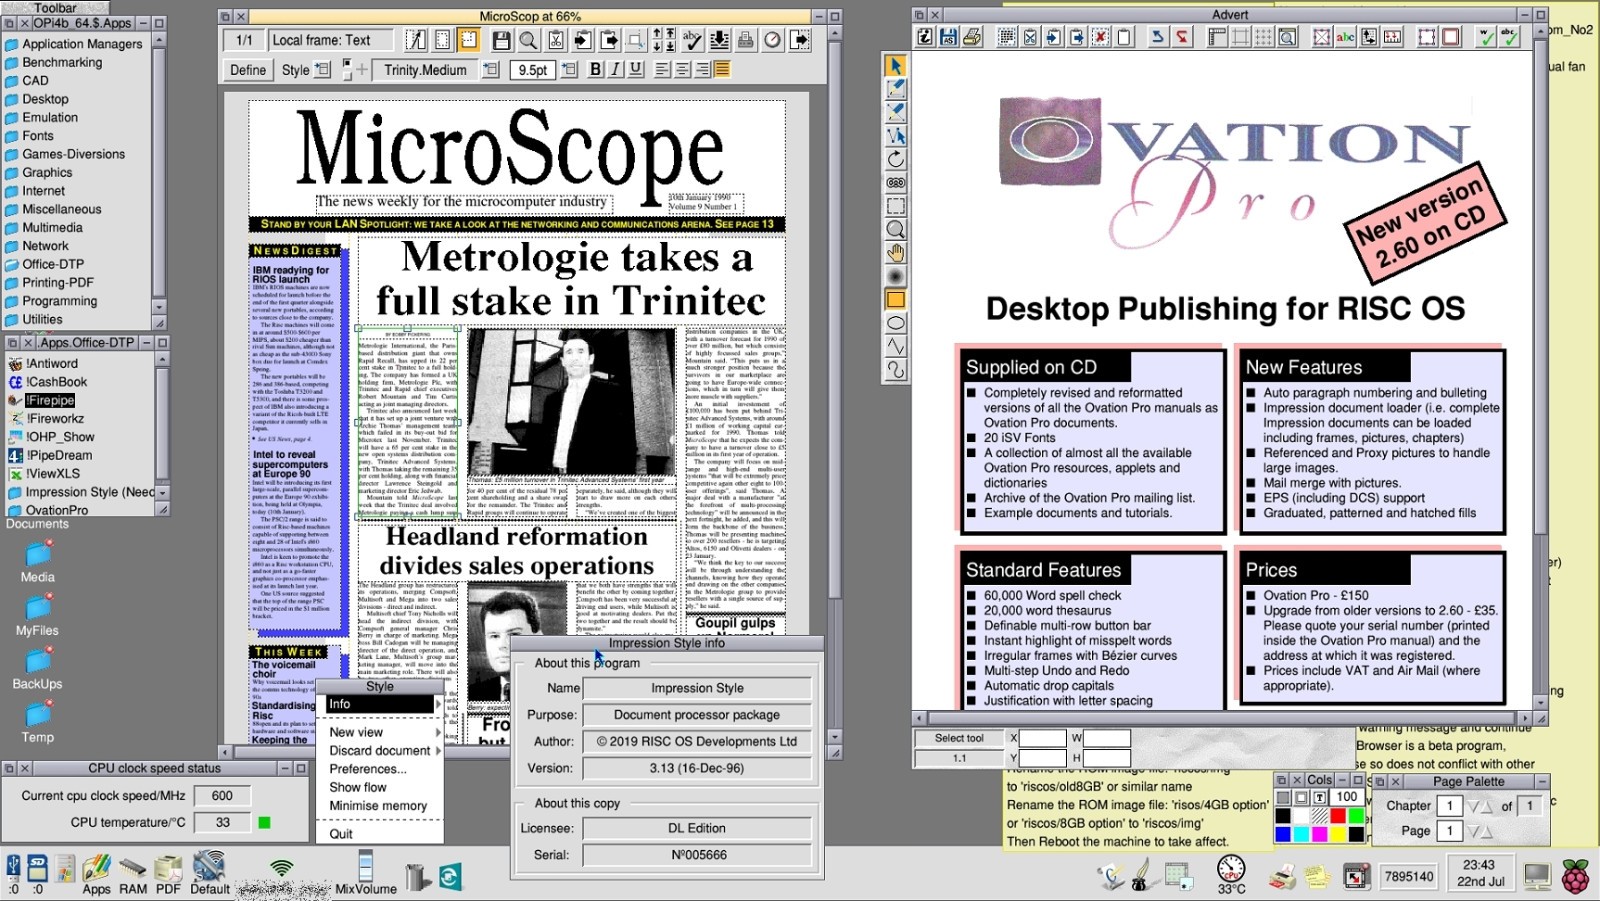1600x901 pixels.
Task: Toggle Underline formatting in MicroScop
Action: pos(635,69)
